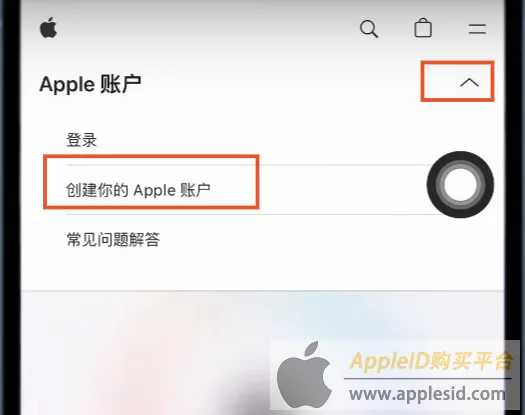Viewport: 525px width, 415px height.
Task: Collapse the Apple 账户 section with the up chevron
Action: (x=469, y=82)
